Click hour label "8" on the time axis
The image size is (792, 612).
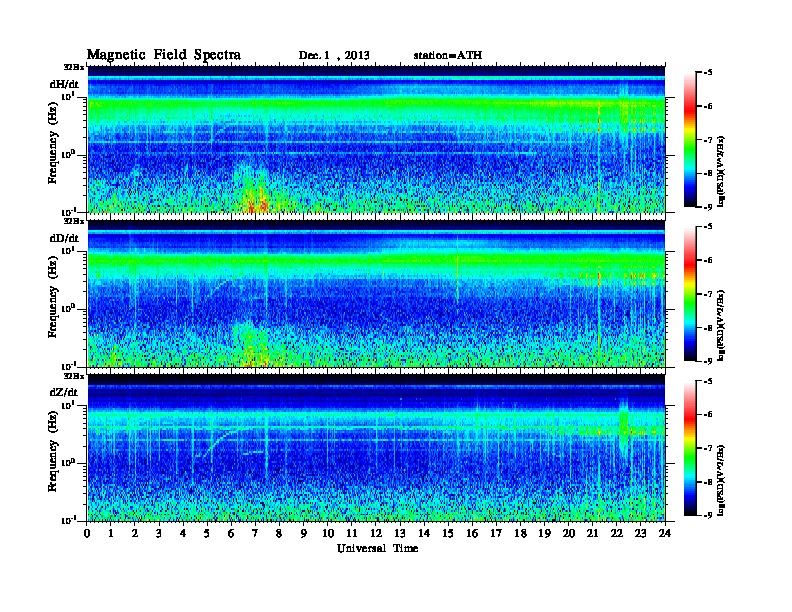pos(279,533)
